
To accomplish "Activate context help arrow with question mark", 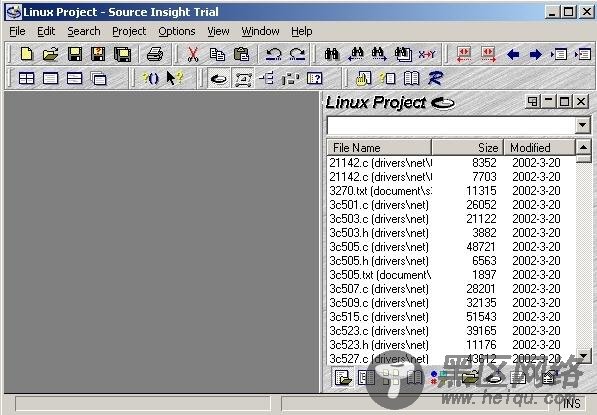I will coord(175,78).
